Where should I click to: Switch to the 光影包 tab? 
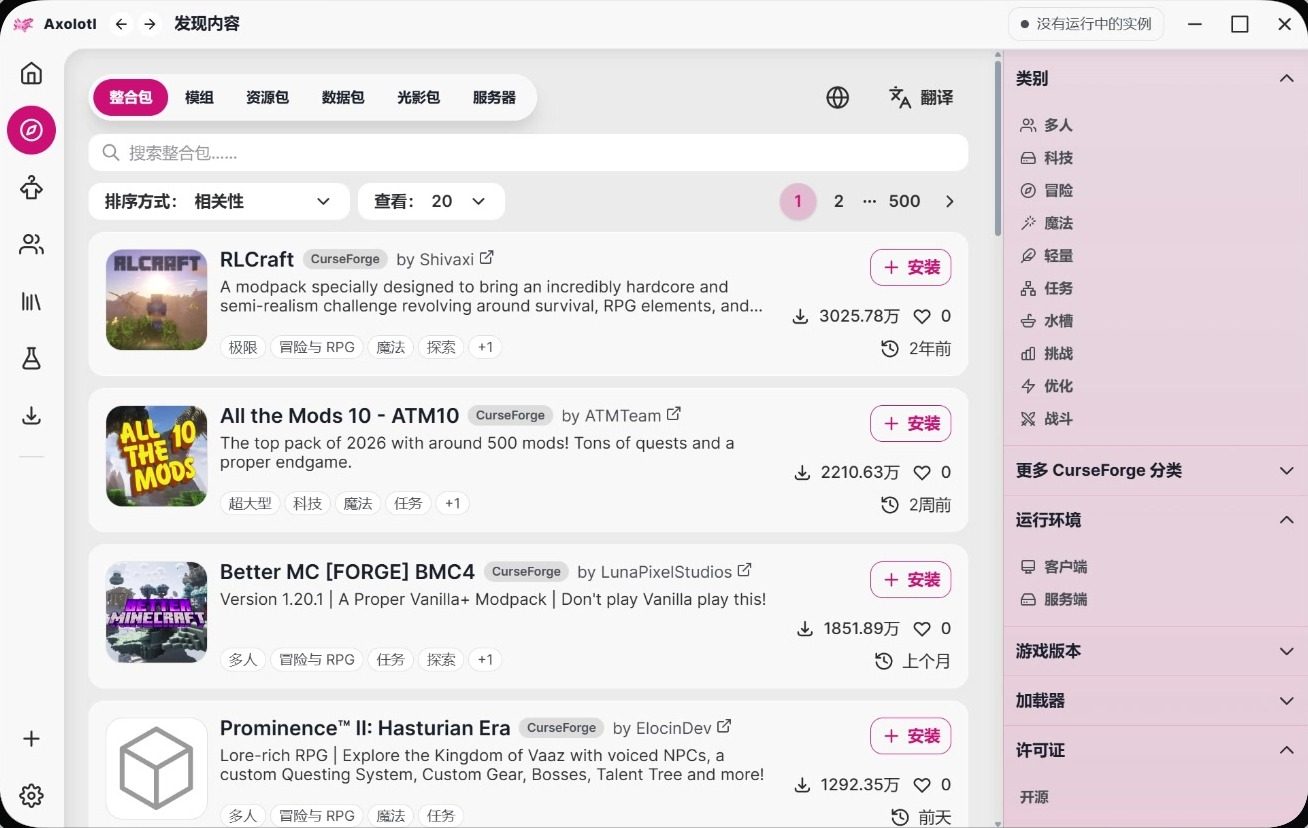coord(418,98)
